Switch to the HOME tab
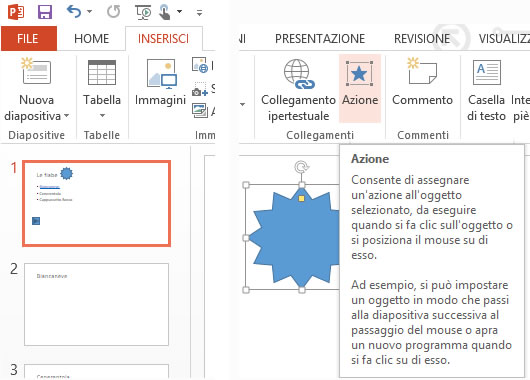This screenshot has height=380, width=530. [92, 39]
